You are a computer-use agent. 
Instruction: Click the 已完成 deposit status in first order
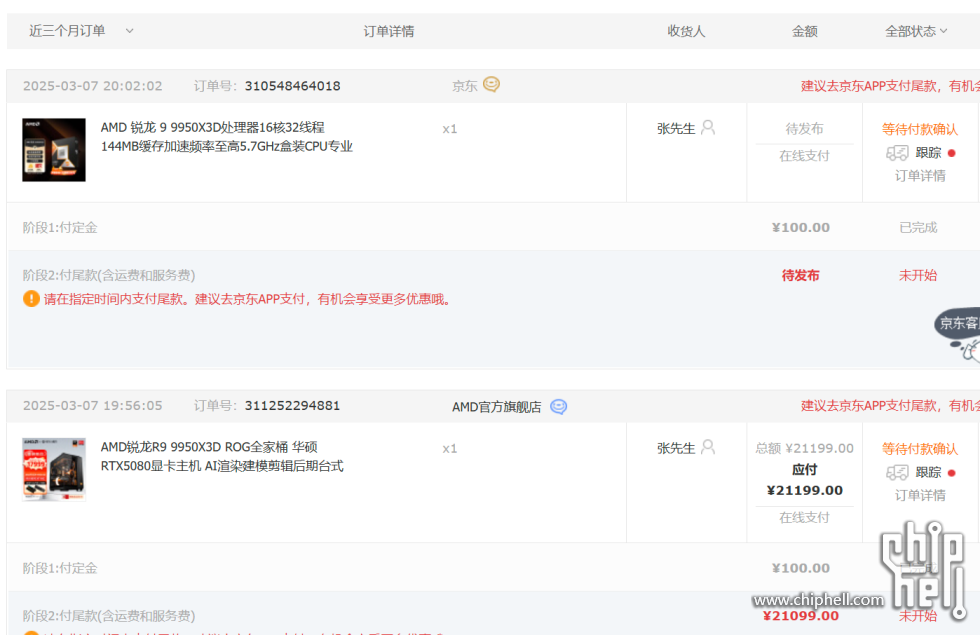(x=918, y=228)
